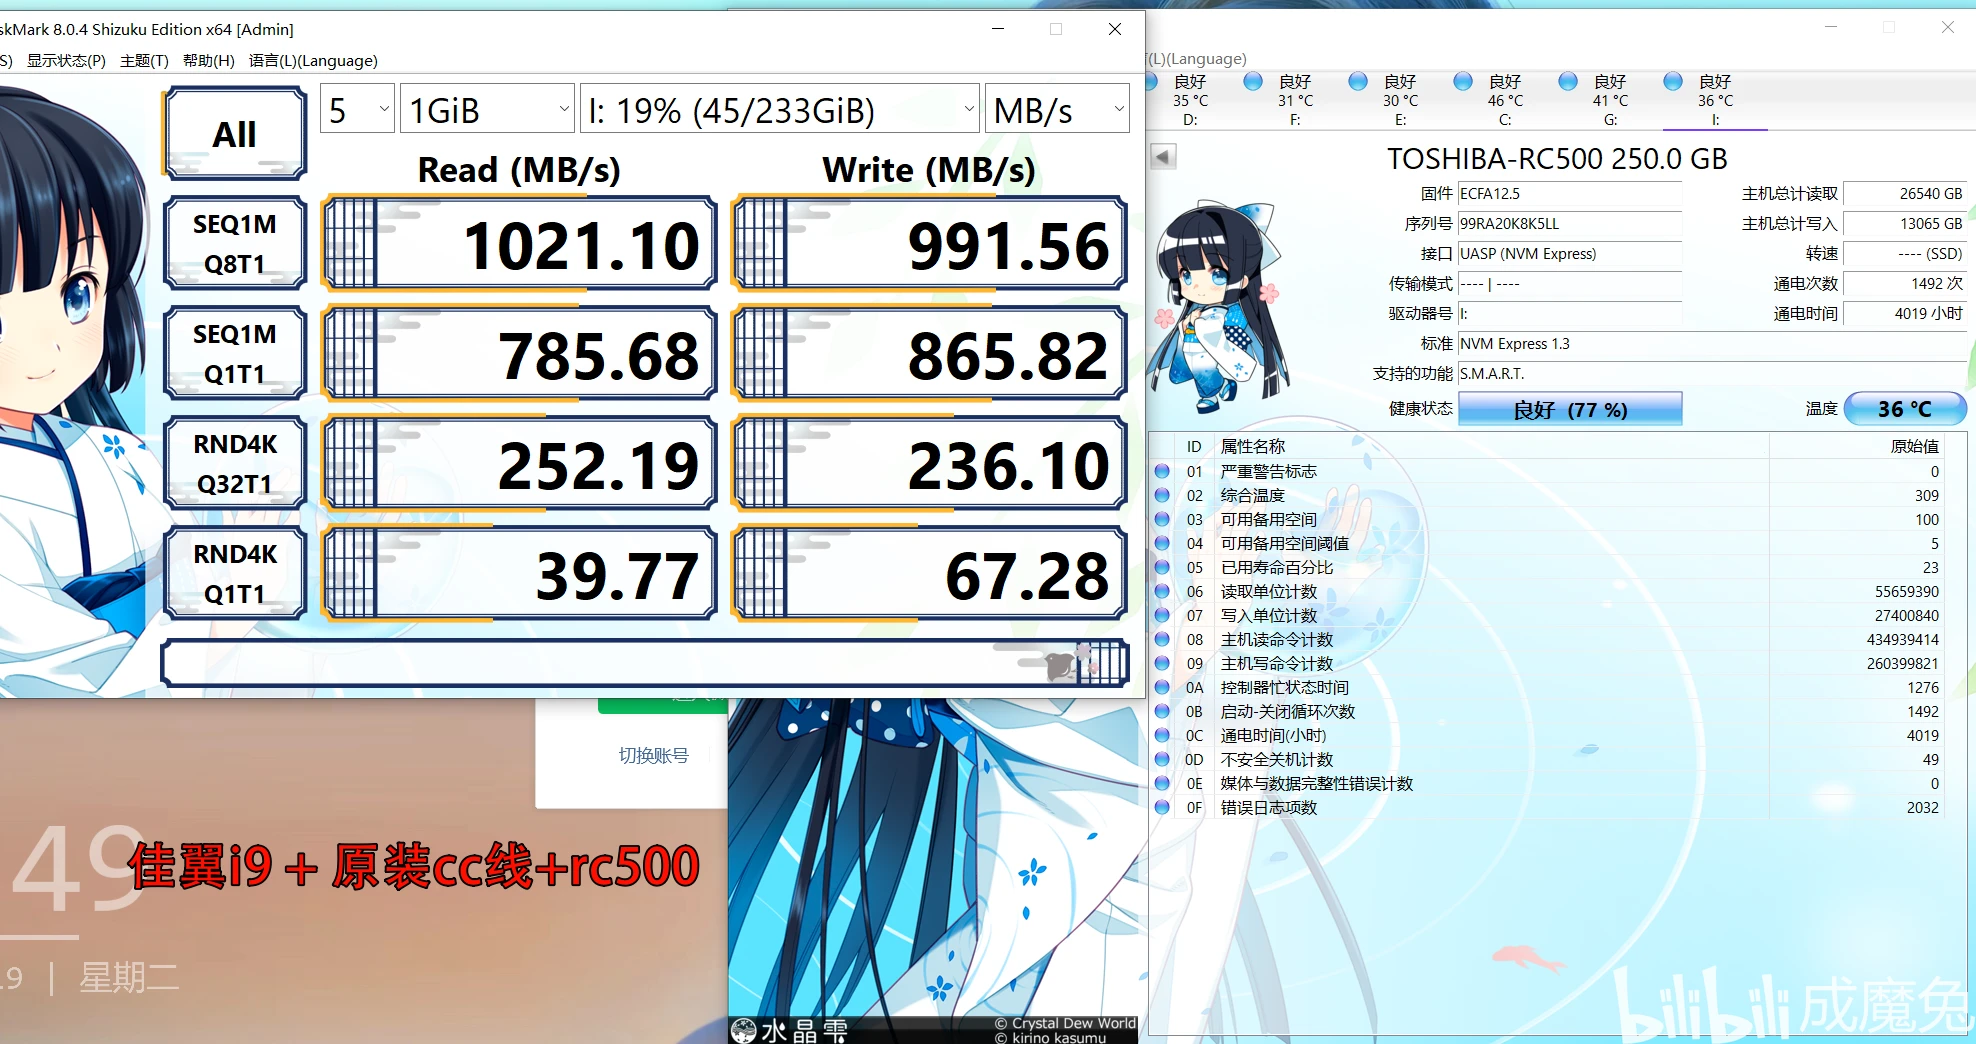This screenshot has height=1044, width=1976.
Task: Open the 语言(L)(Language) menu
Action: [315, 60]
